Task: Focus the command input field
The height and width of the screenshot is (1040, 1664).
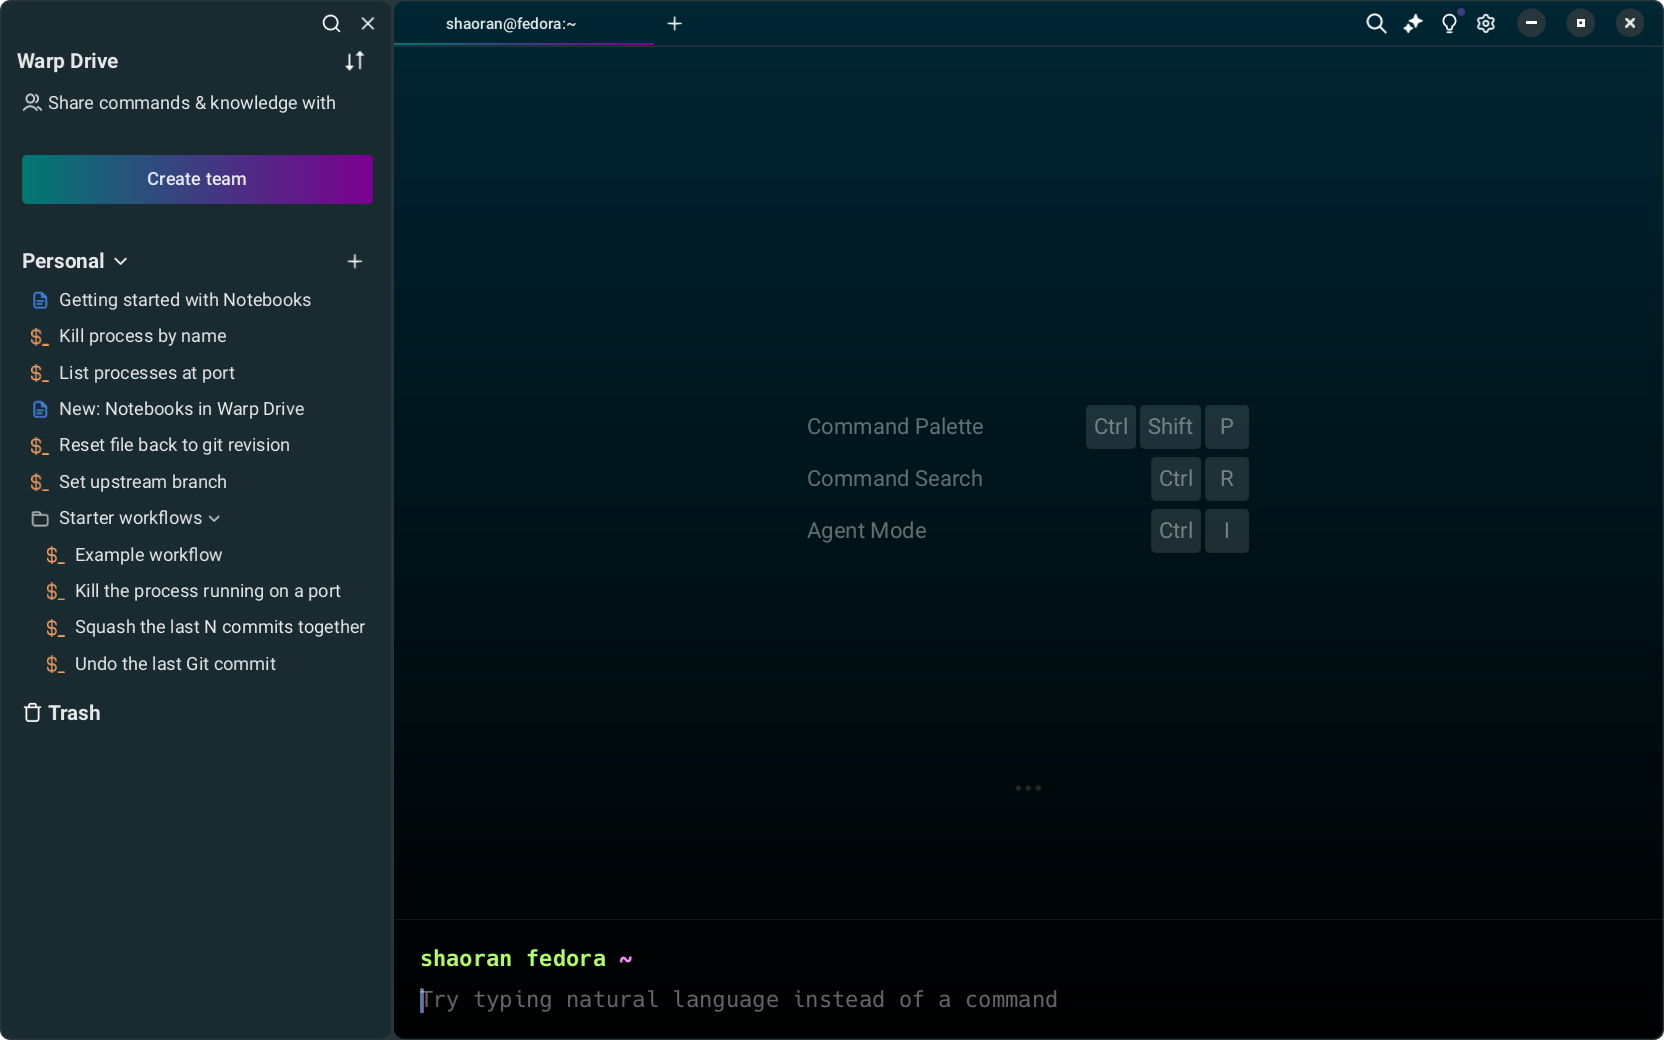Action: pos(1028,1000)
